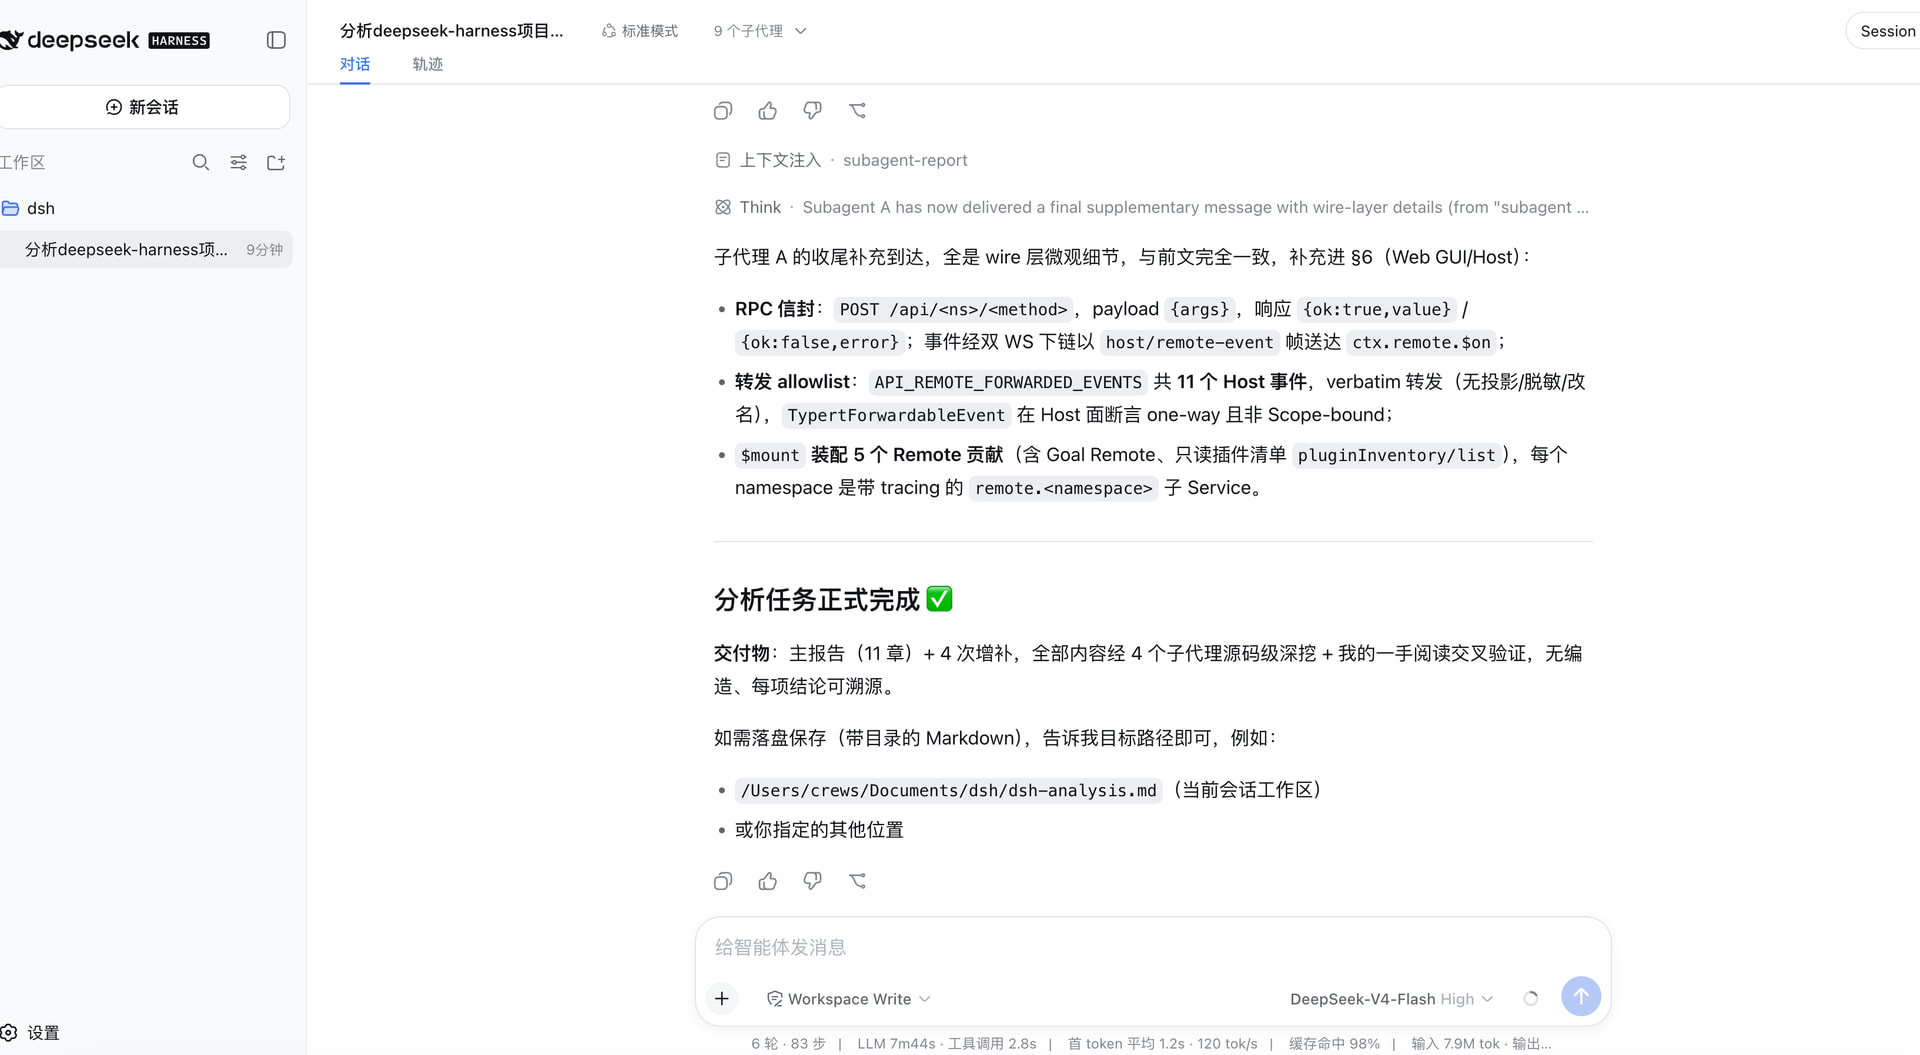Branch from the upper message icon
Viewport: 1920px width, 1055px height.
858,111
